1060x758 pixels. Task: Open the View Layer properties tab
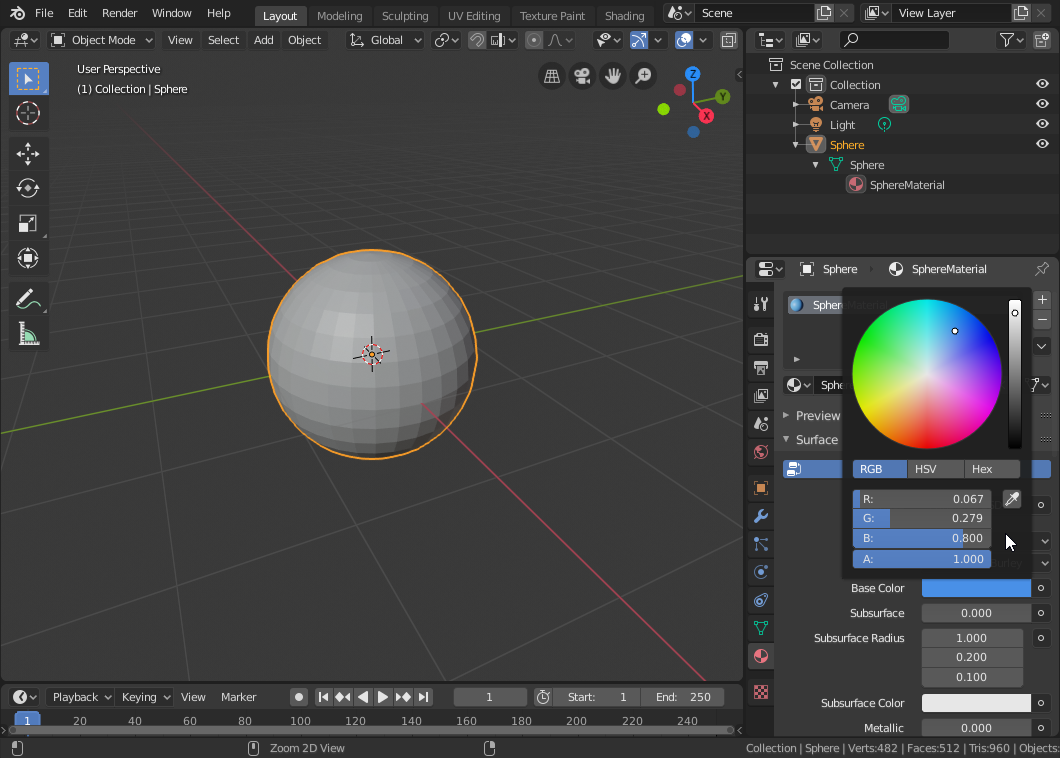pos(761,396)
